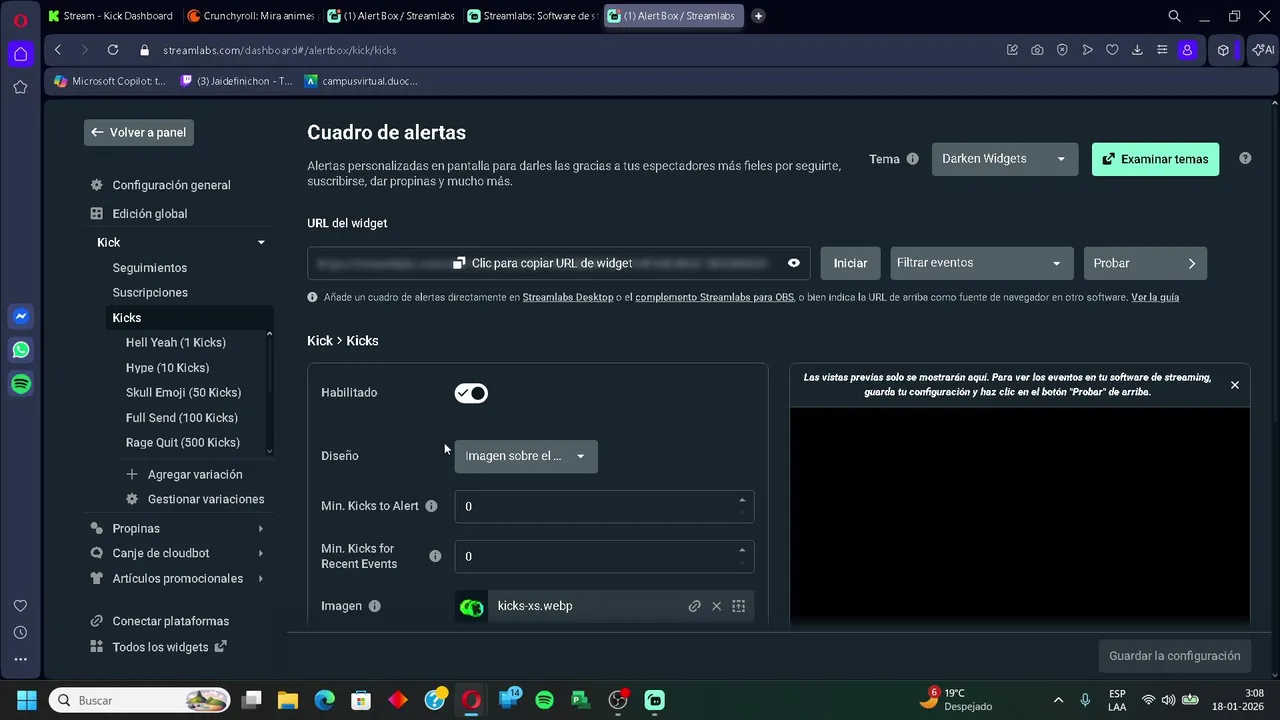Open Windows Start menu
The width and height of the screenshot is (1280, 720).
pos(27,700)
